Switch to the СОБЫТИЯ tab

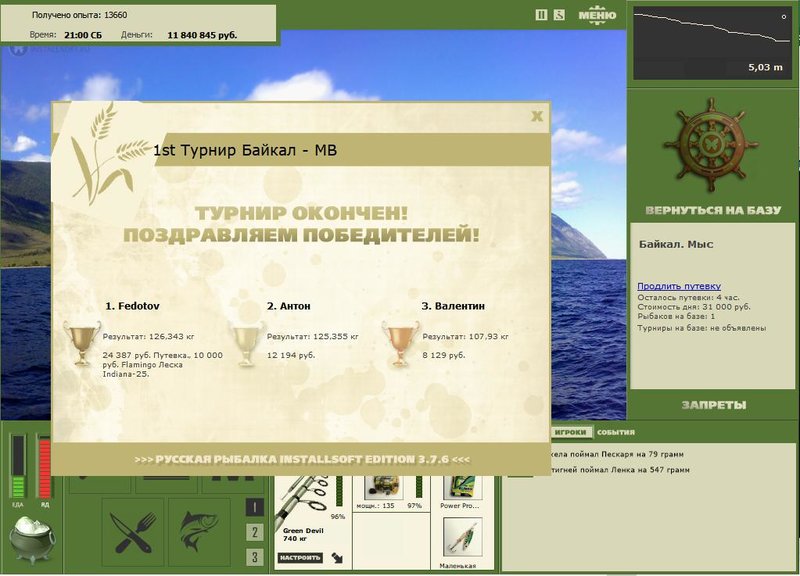616,432
